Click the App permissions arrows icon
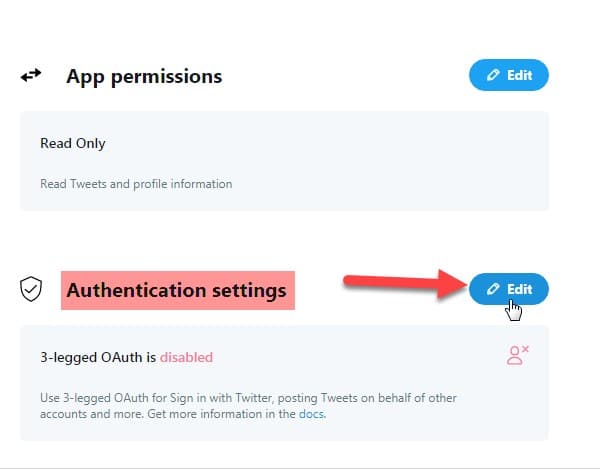Image resolution: width=600 pixels, height=472 pixels. click(x=31, y=75)
